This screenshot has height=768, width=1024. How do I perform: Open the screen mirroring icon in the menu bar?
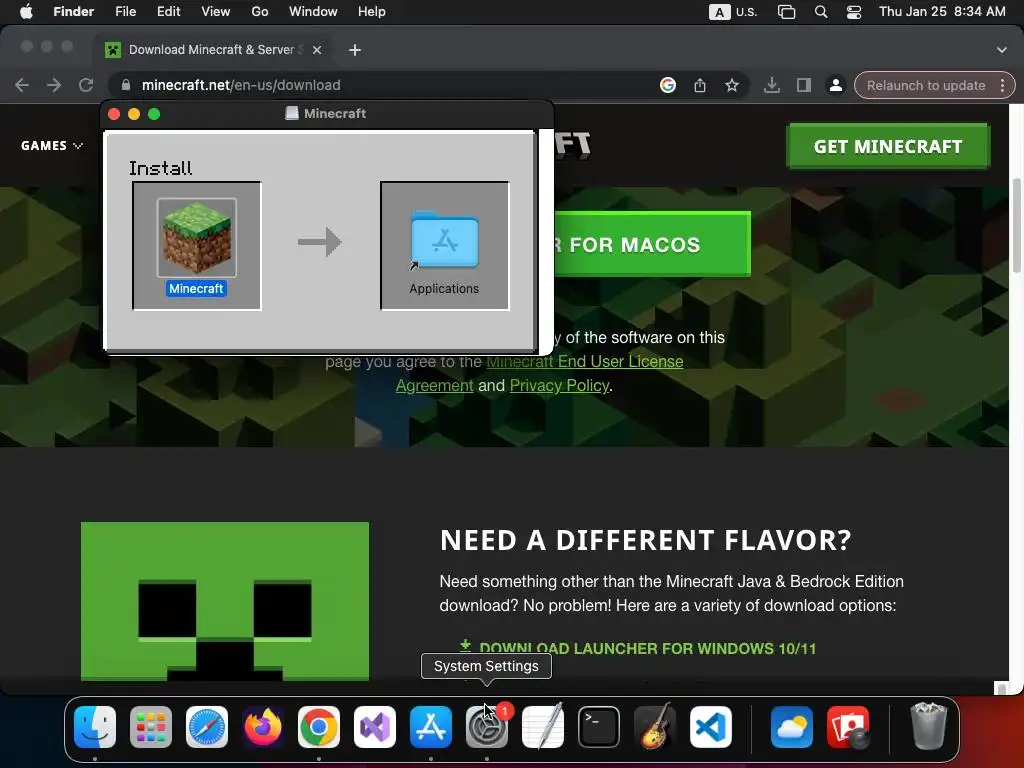[786, 12]
